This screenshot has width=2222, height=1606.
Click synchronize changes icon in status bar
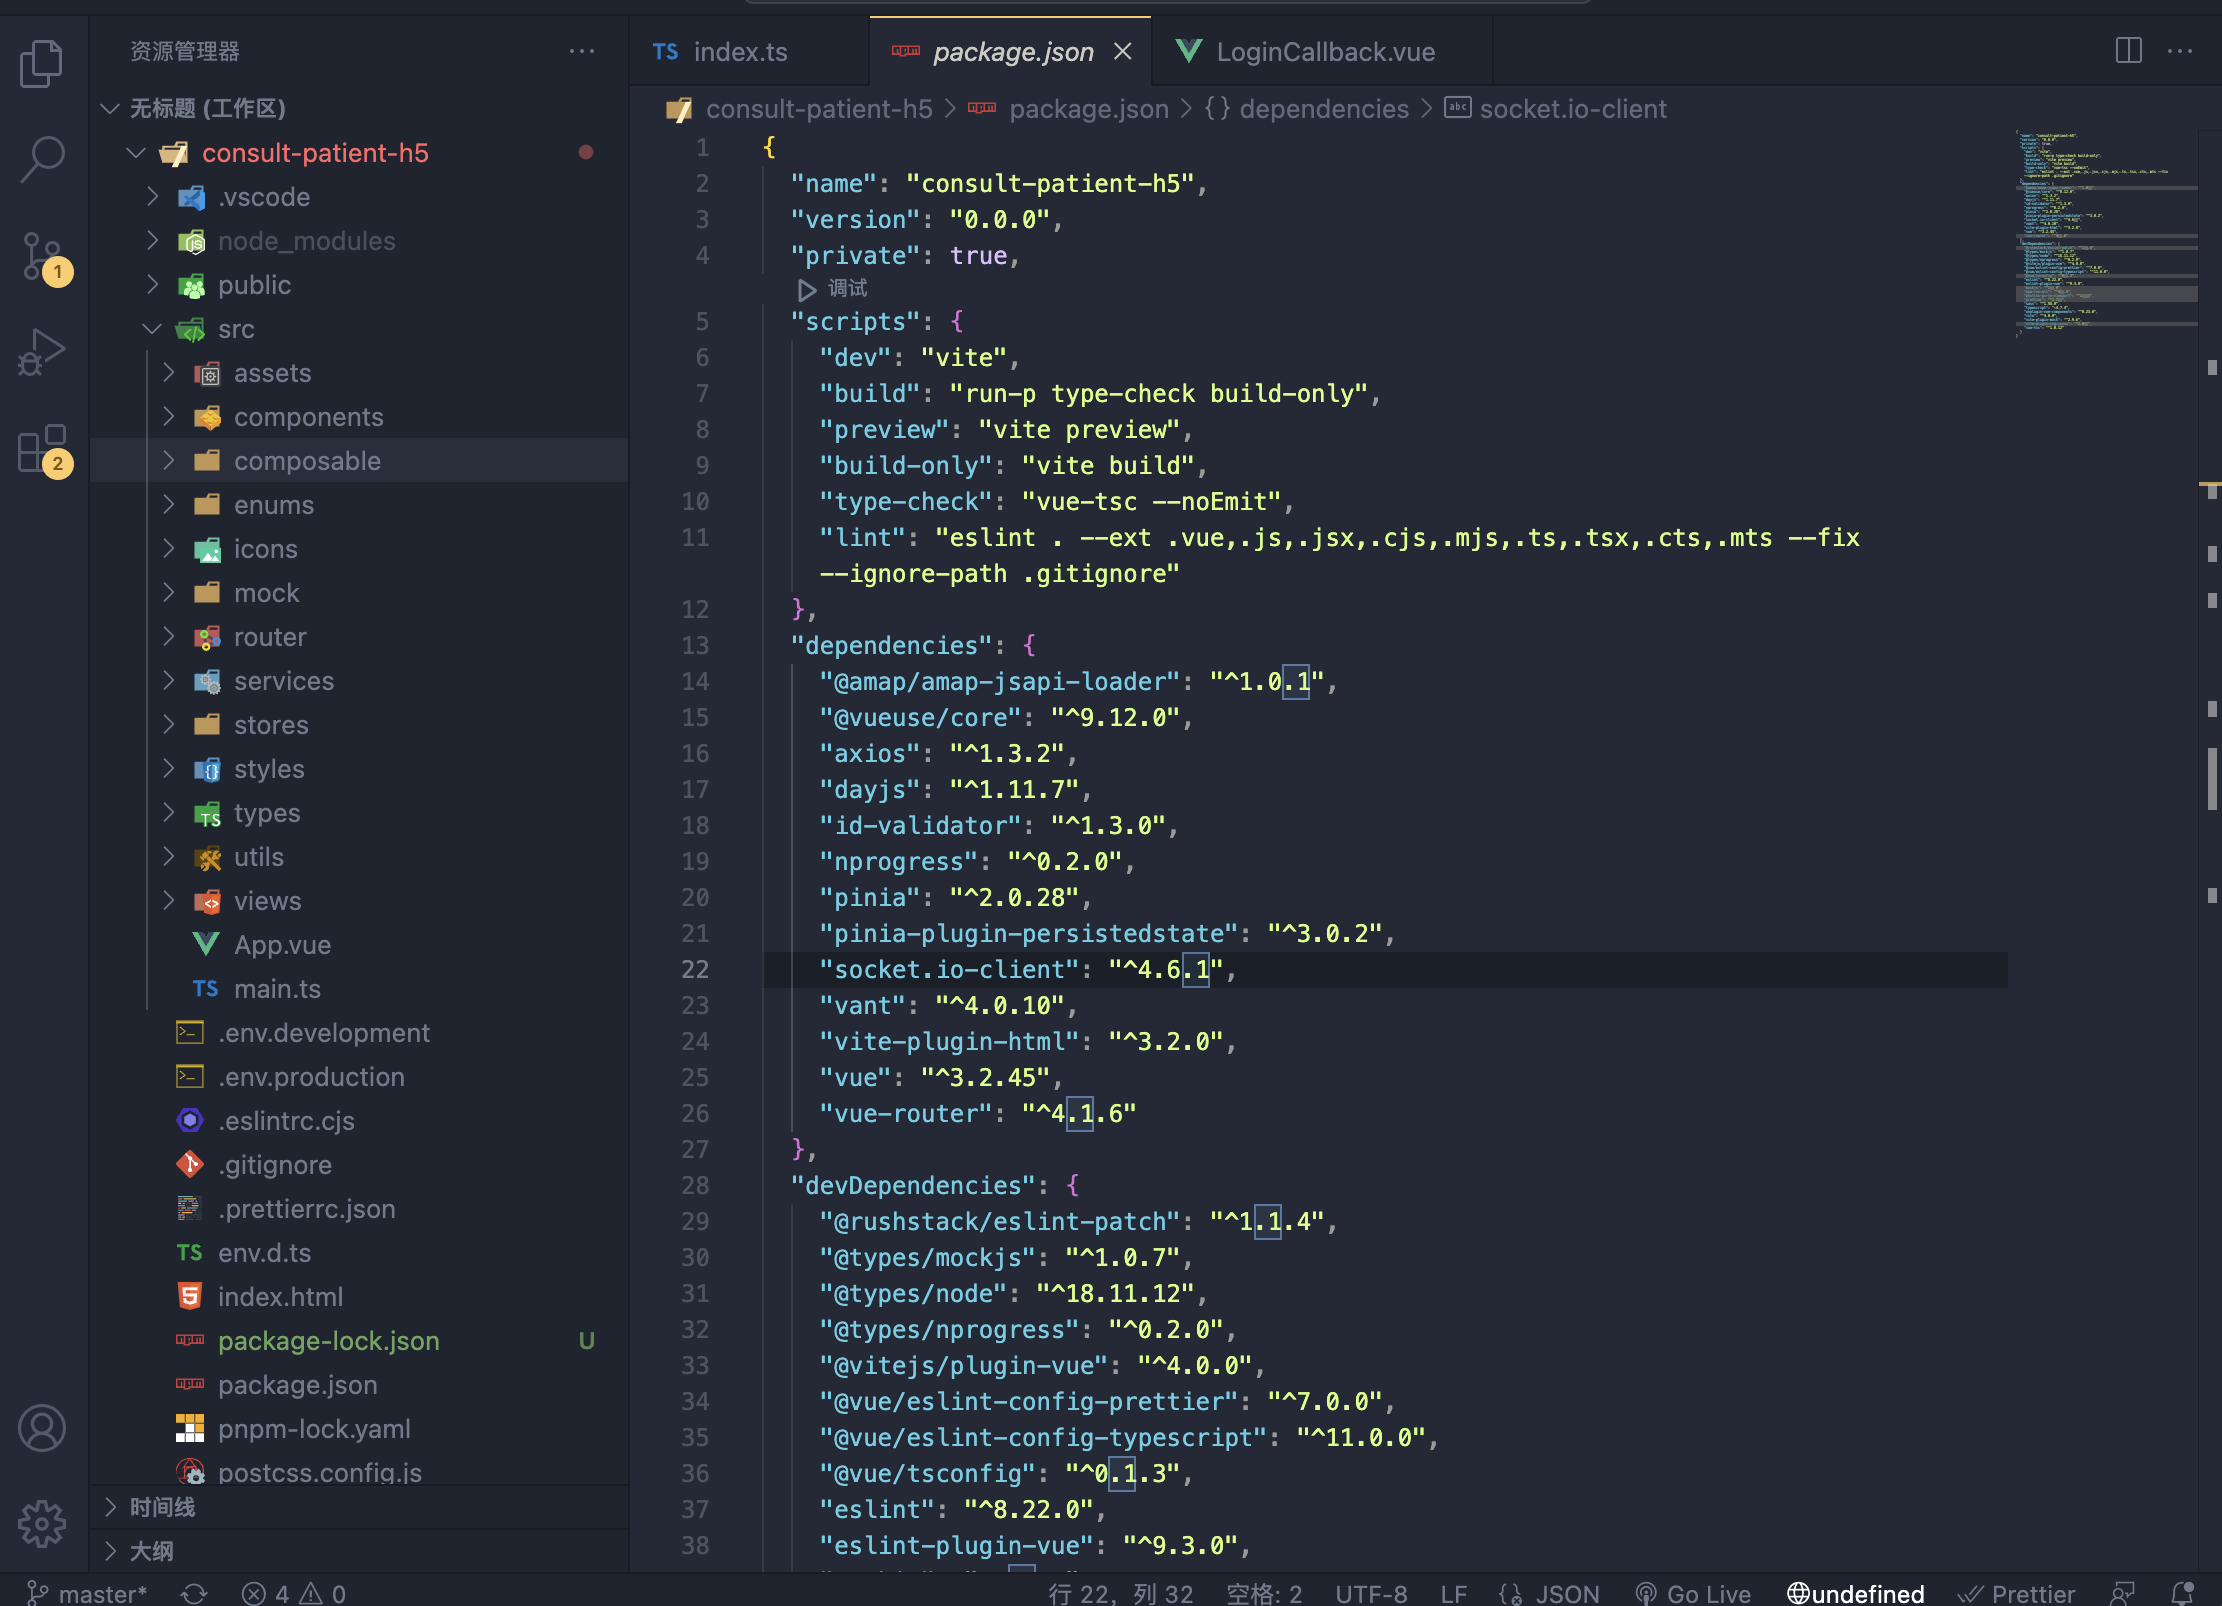point(194,1592)
